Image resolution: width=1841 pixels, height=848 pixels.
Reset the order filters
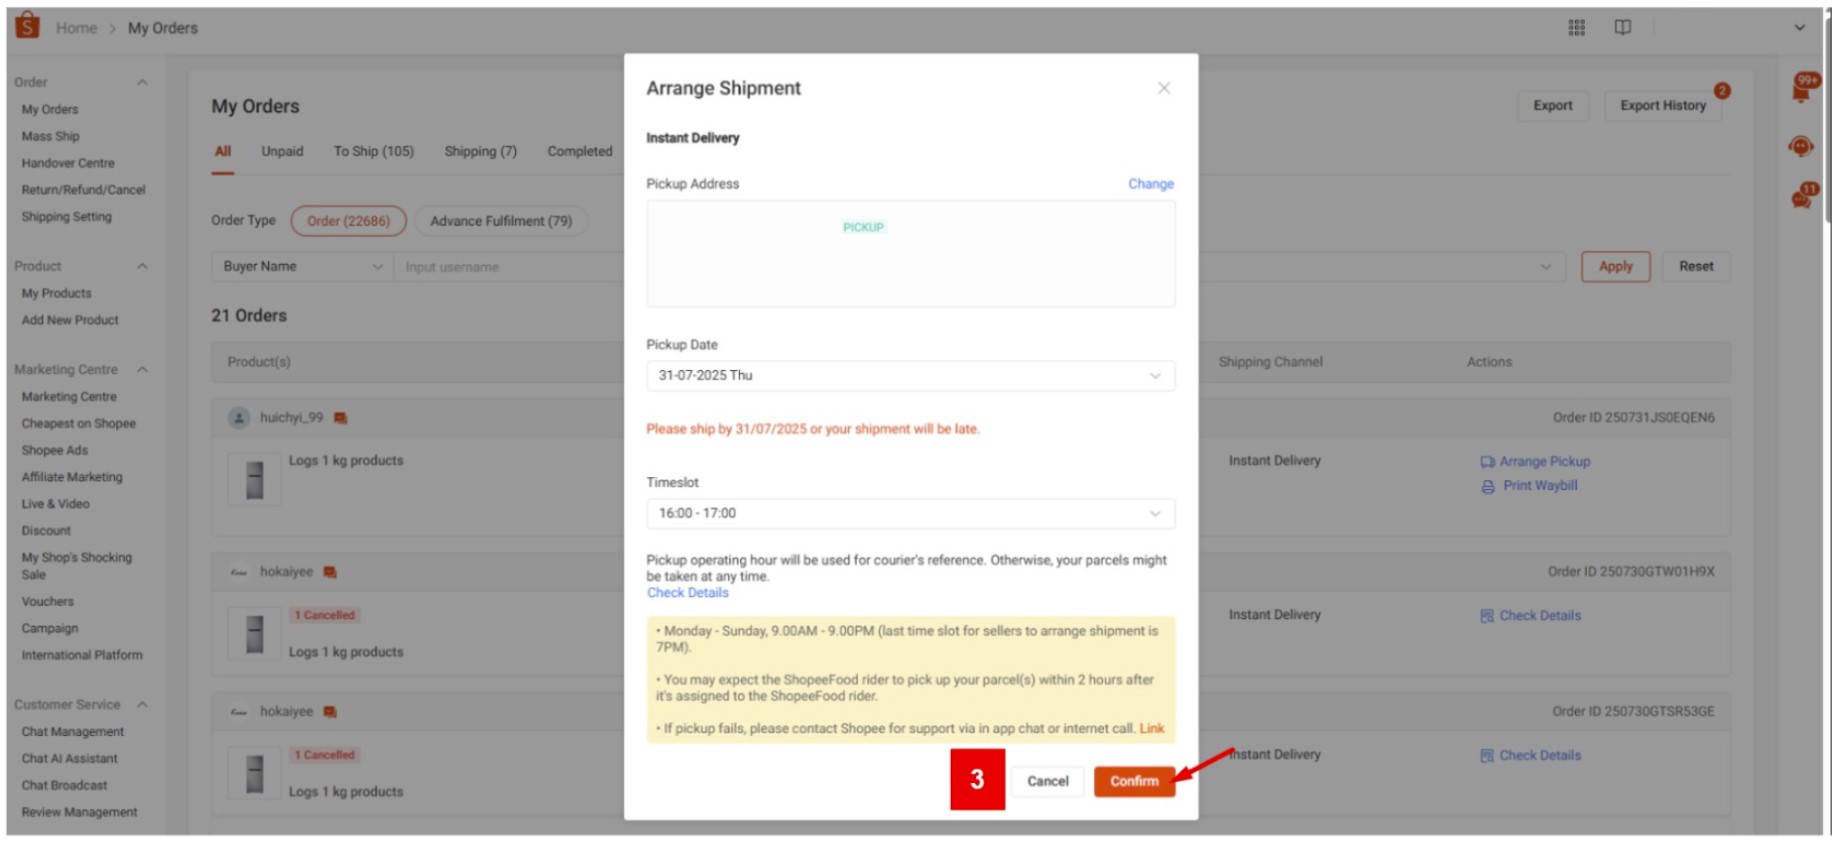tap(1696, 267)
